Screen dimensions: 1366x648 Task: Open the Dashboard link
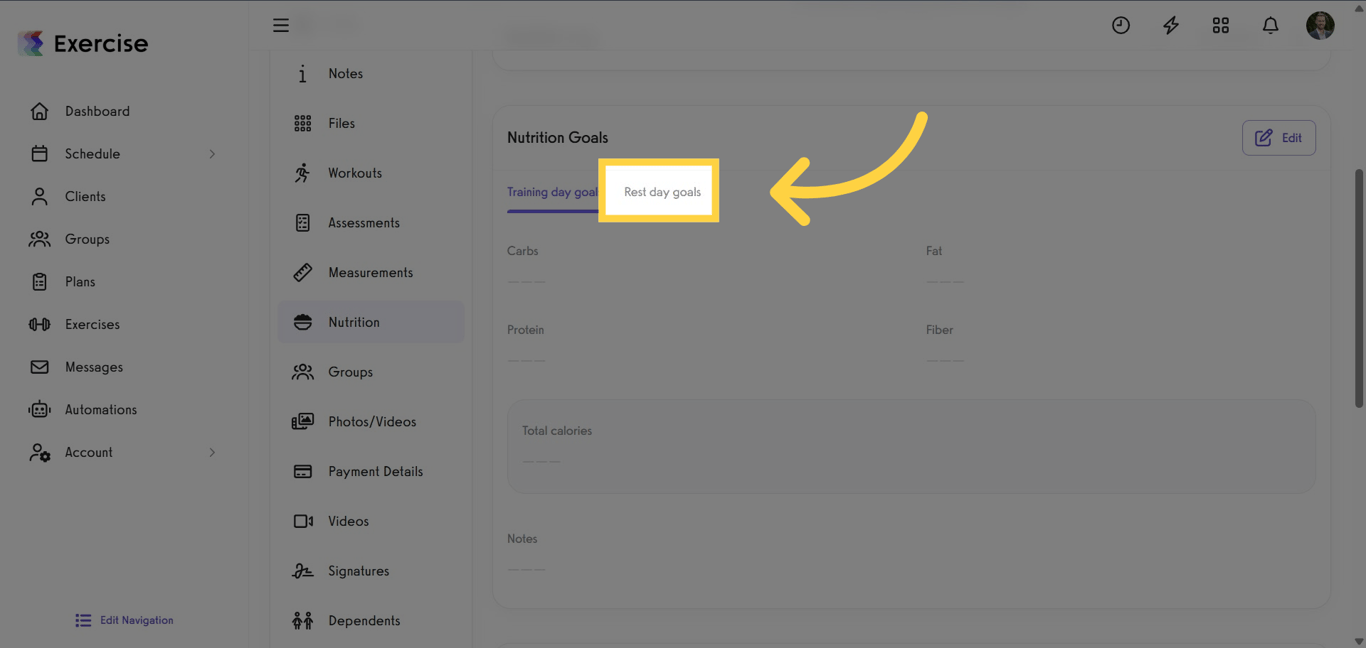97,111
